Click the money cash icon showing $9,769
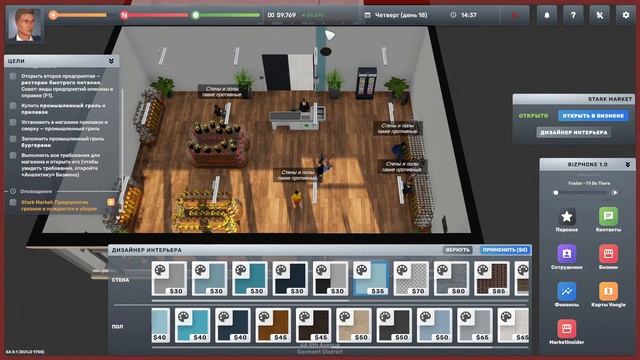Screen dimensions: 640x360 [271, 15]
